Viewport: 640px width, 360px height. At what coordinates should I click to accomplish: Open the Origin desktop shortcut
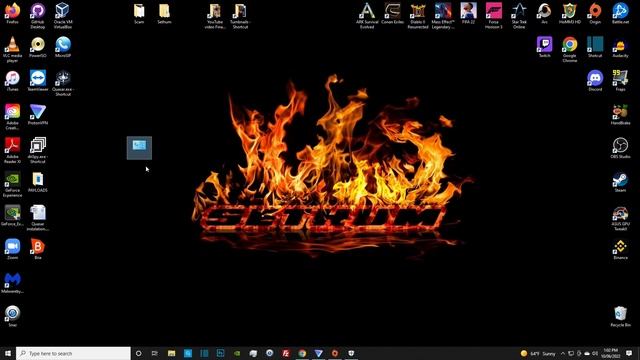pos(595,13)
